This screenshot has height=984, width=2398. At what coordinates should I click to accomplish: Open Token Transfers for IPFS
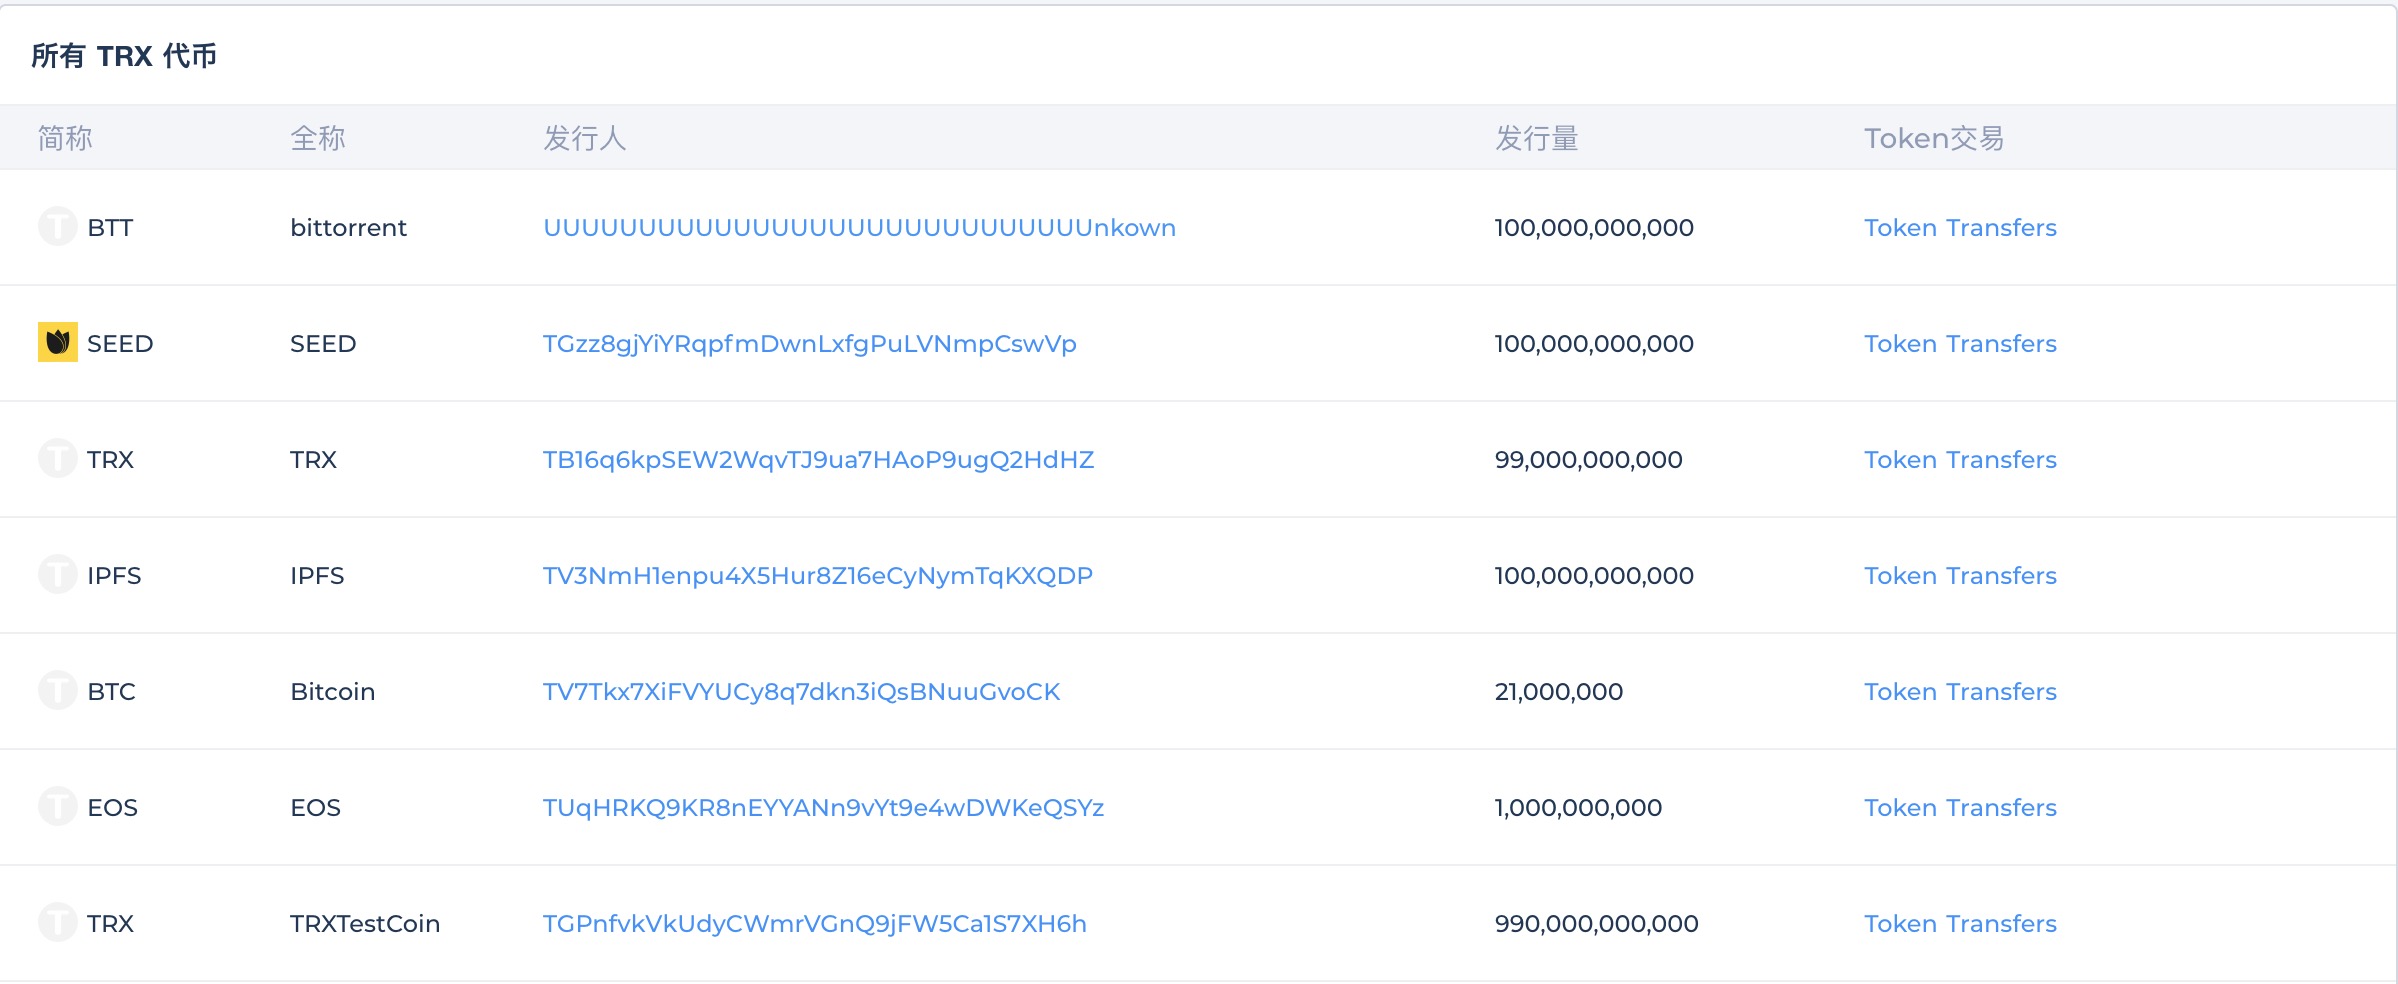pyautogui.click(x=1960, y=576)
